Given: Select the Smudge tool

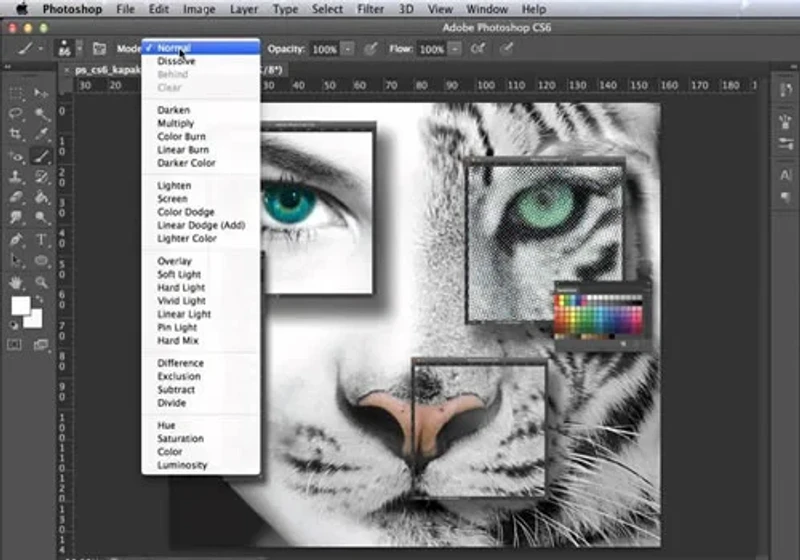Looking at the screenshot, I should pyautogui.click(x=16, y=217).
